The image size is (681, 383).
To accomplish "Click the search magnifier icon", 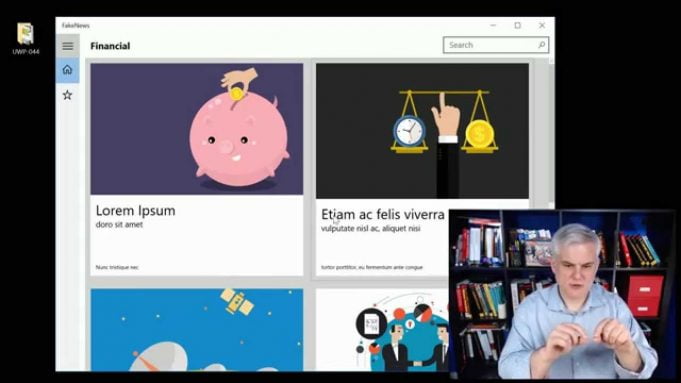I will click(542, 45).
